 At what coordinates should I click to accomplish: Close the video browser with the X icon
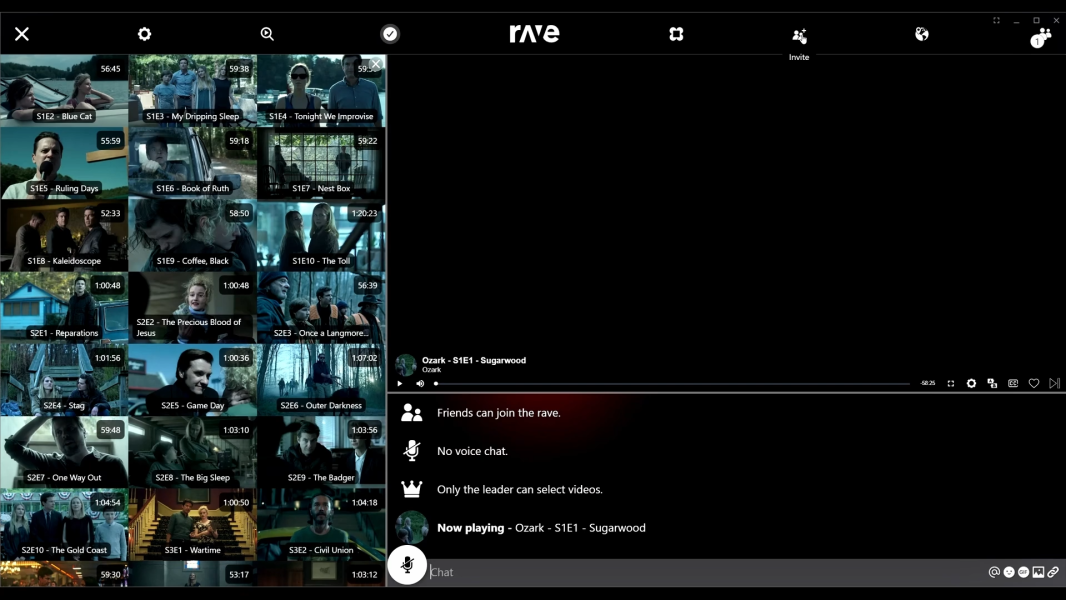pos(22,34)
